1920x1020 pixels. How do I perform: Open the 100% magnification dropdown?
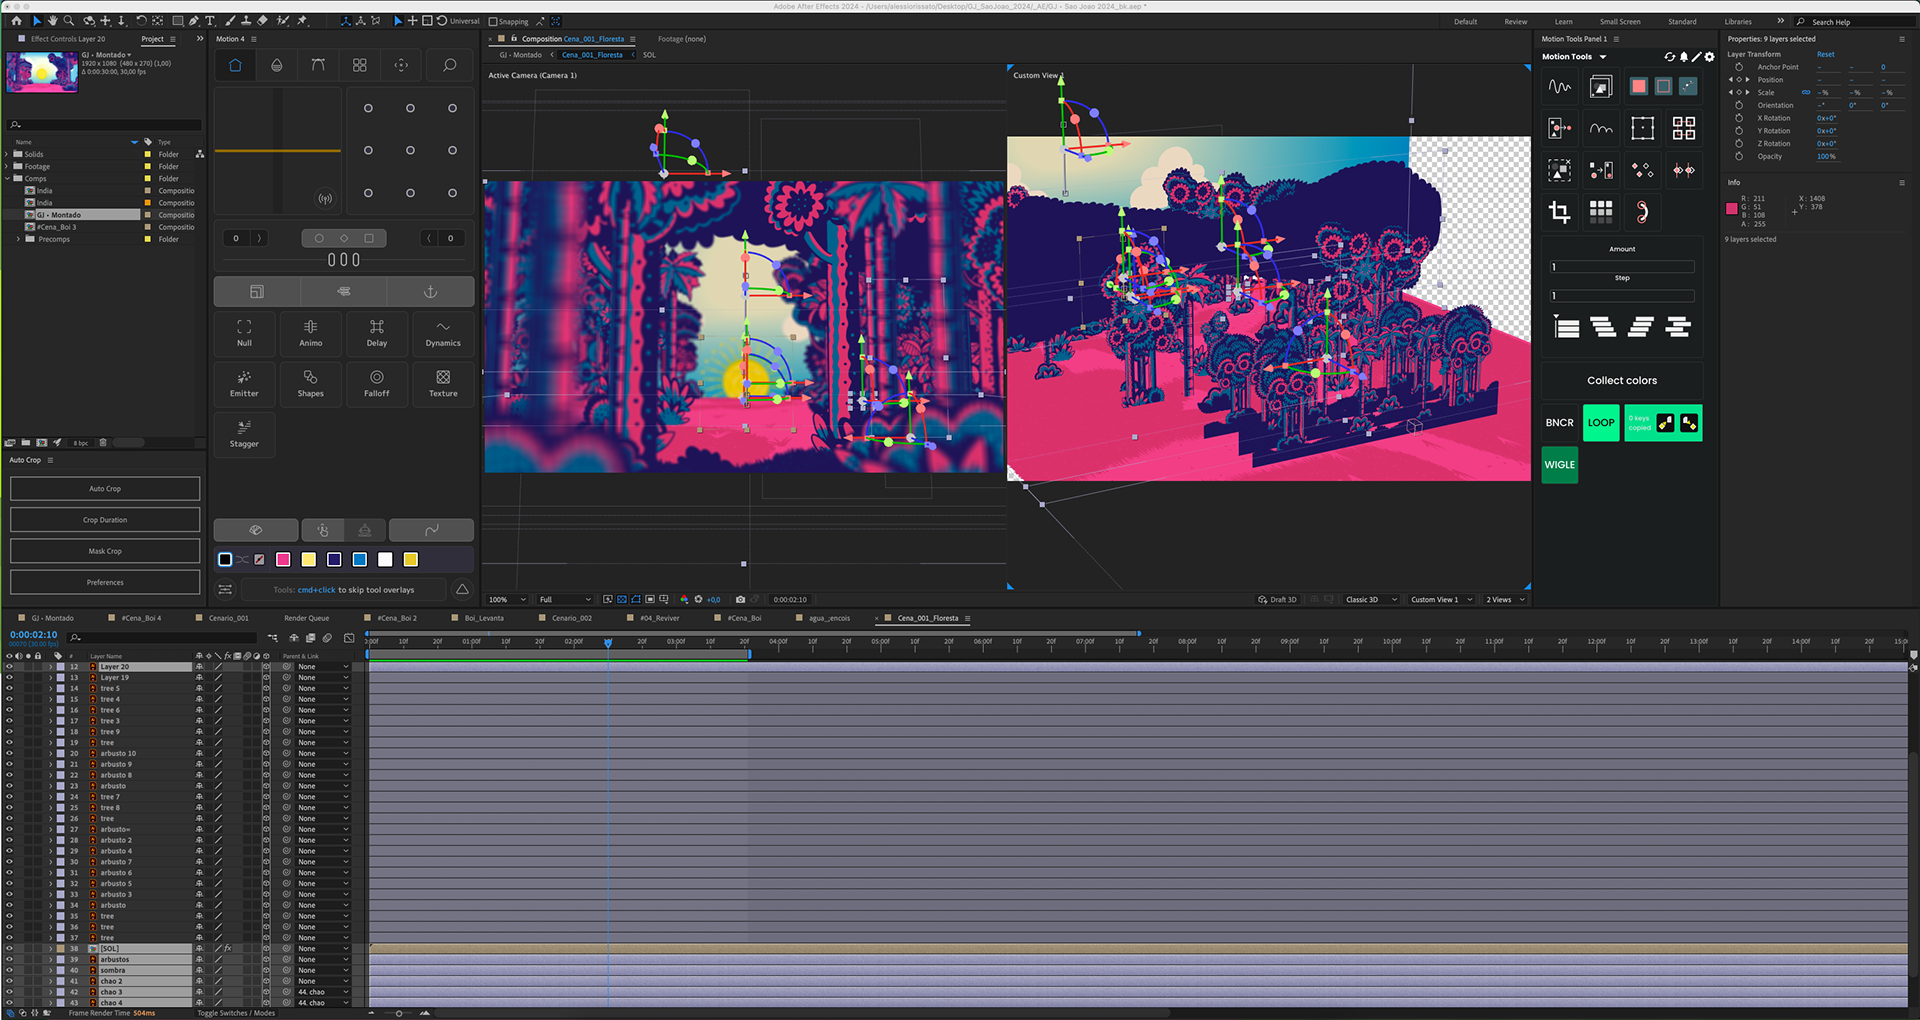tap(508, 600)
